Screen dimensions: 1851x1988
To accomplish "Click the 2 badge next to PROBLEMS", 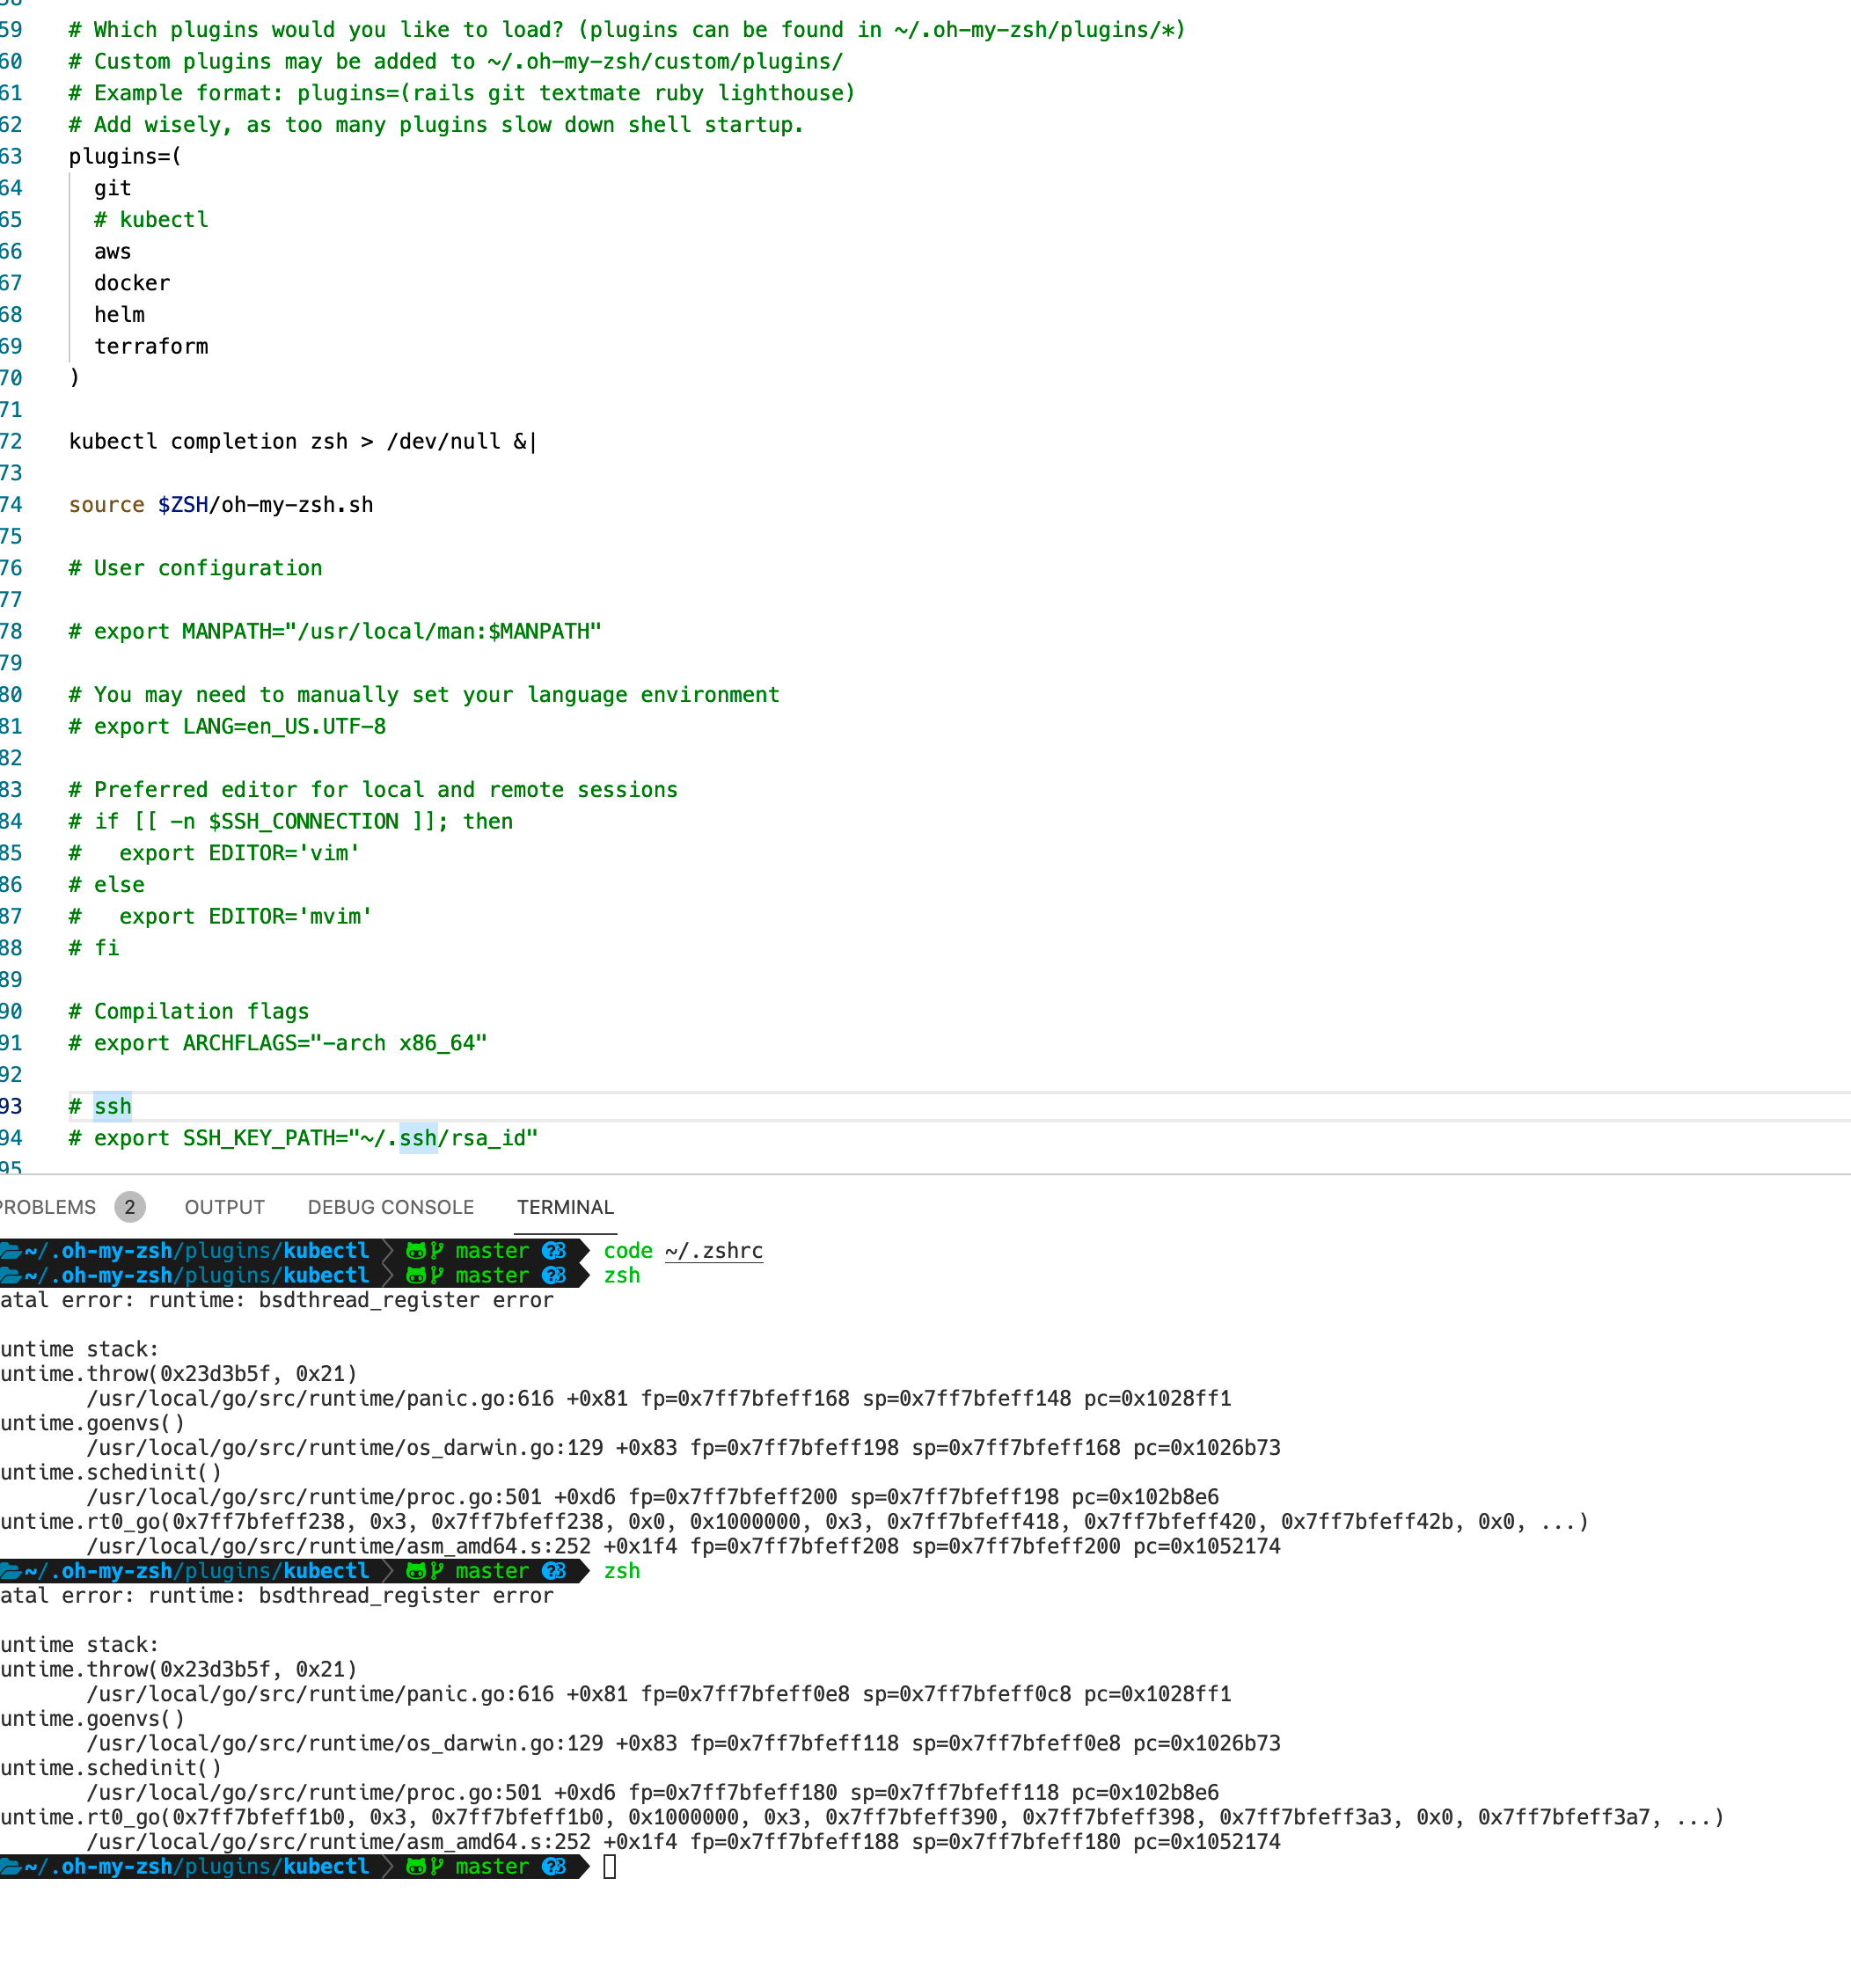I will point(129,1207).
